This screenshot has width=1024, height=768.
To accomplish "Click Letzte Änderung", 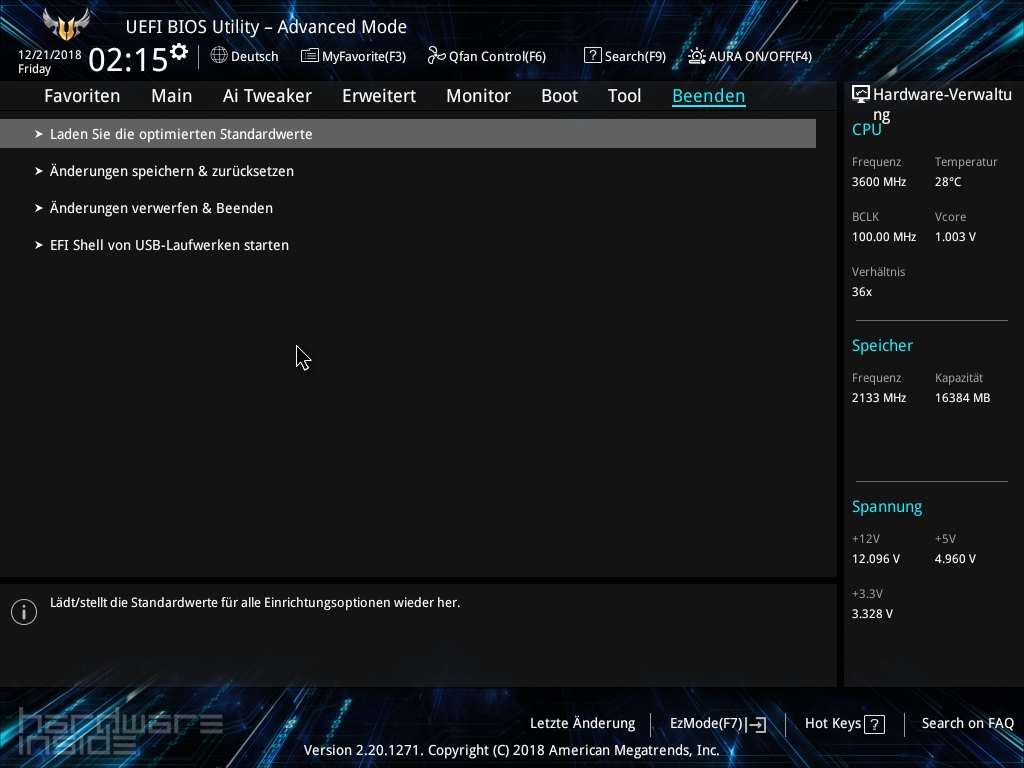I will click(x=583, y=724).
